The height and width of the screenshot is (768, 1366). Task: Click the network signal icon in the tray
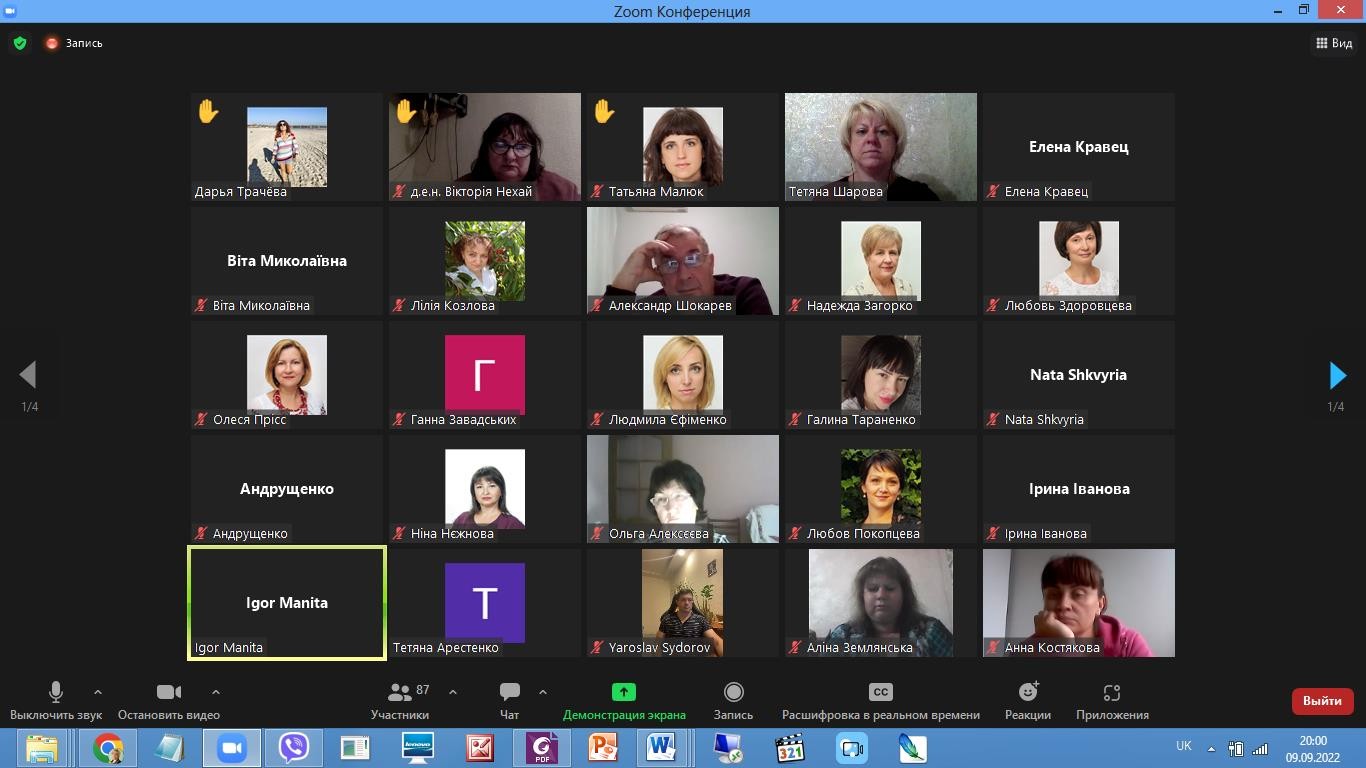click(1260, 748)
